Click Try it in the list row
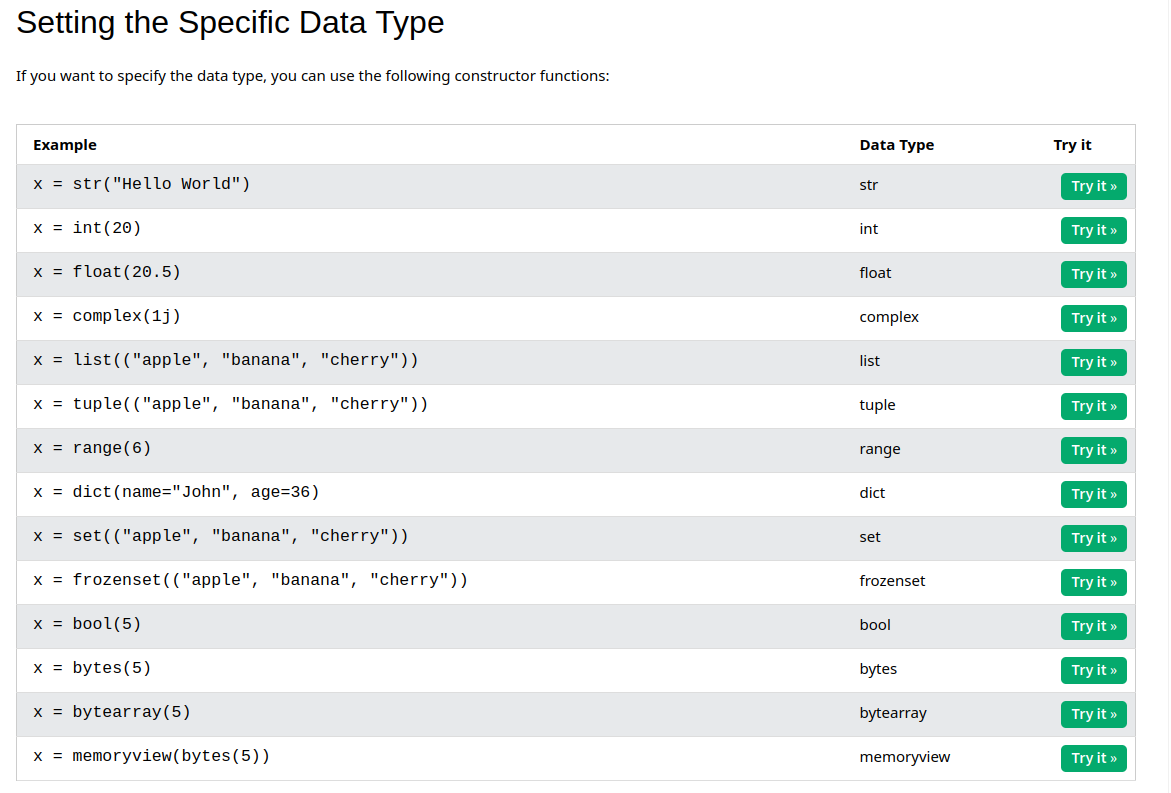Screen dimensions: 1171x793 pyautogui.click(x=1093, y=362)
